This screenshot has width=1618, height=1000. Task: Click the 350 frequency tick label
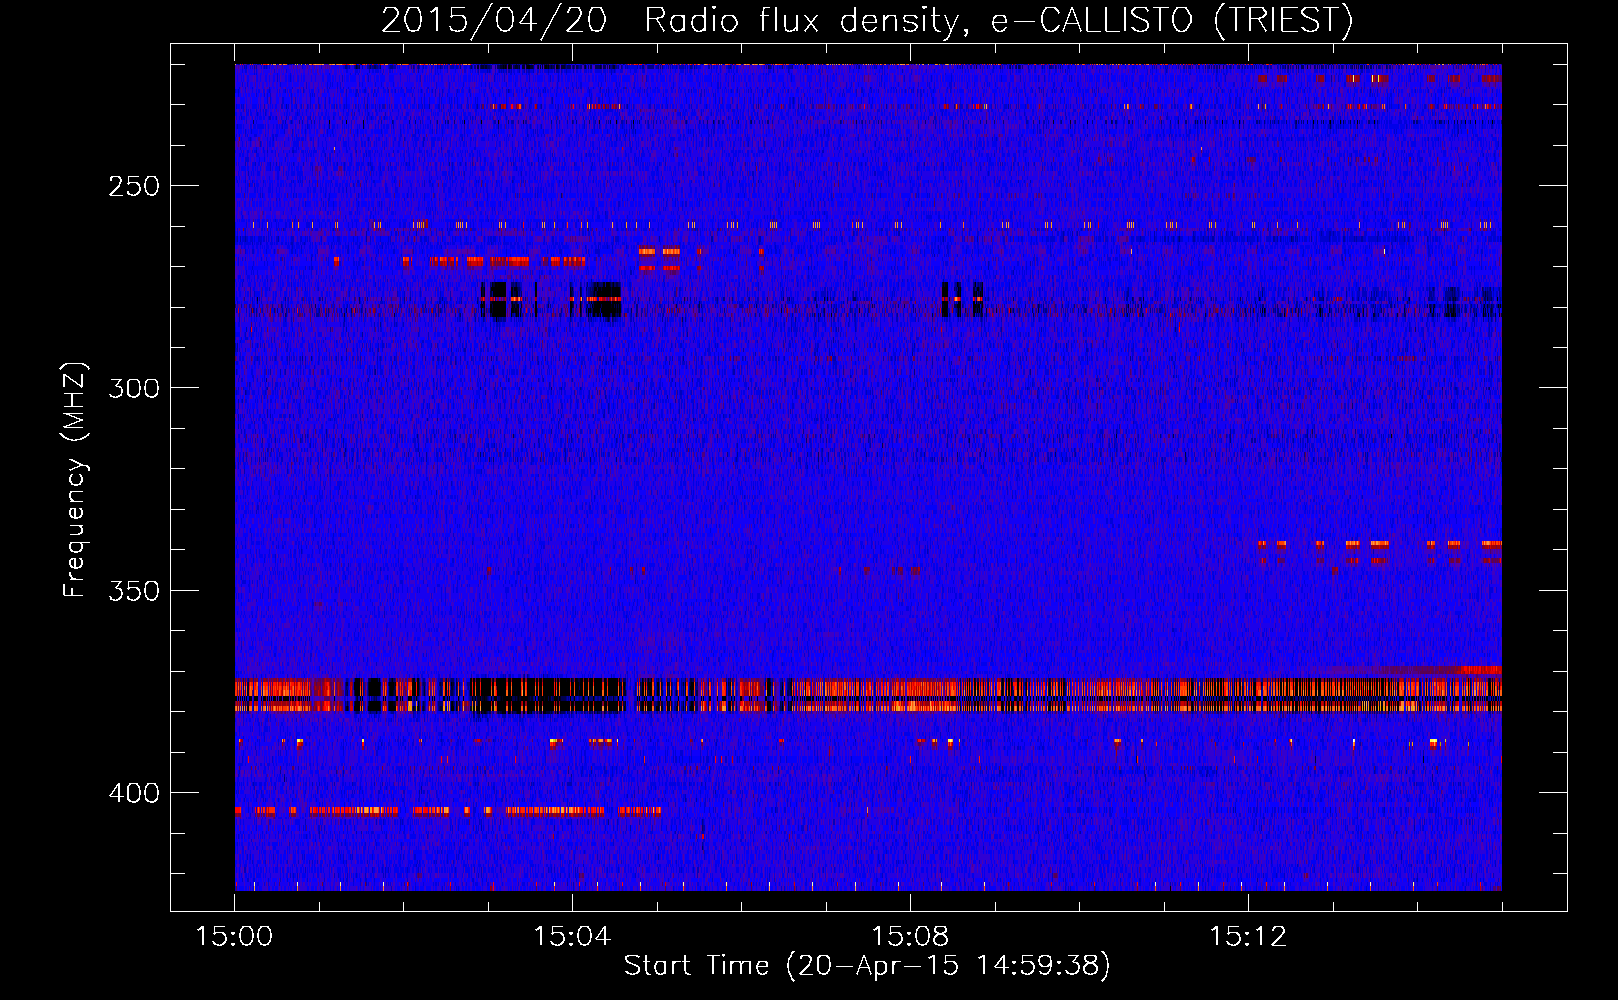click(x=134, y=590)
